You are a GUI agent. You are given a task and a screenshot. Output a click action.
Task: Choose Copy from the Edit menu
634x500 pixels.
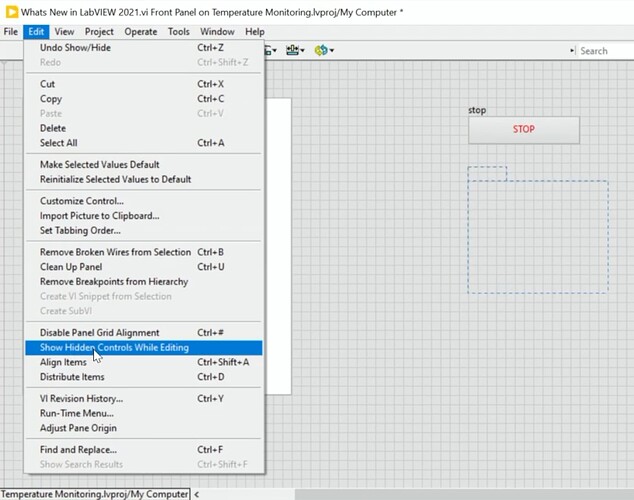point(144,99)
